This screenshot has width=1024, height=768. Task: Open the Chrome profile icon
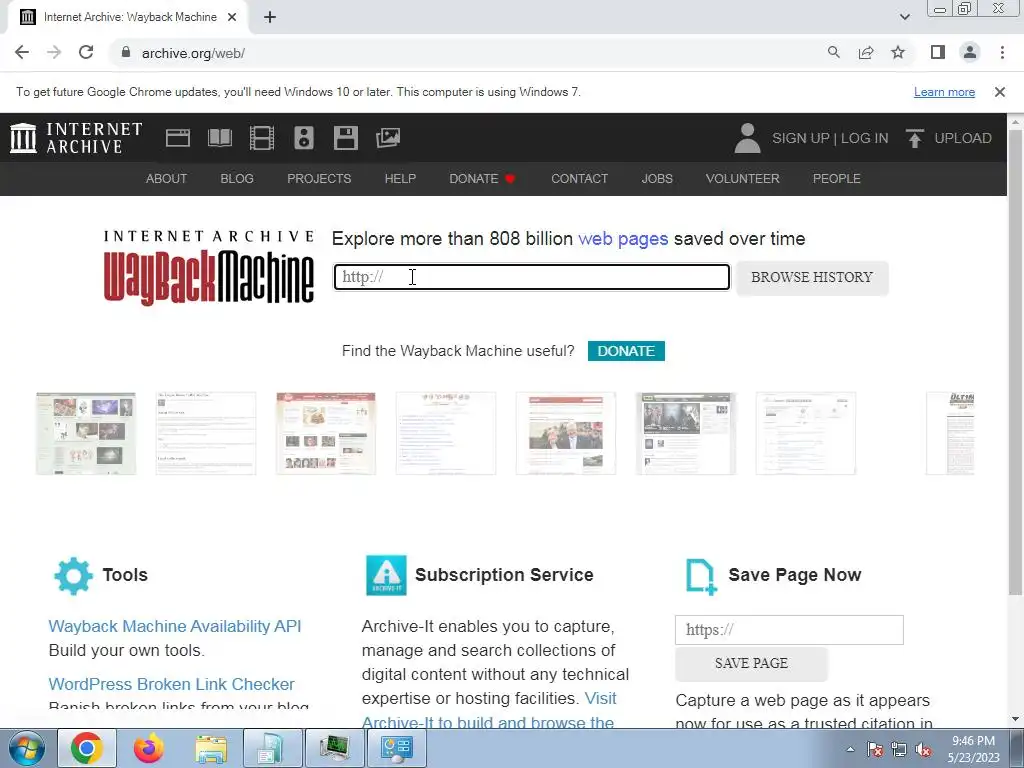pyautogui.click(x=970, y=52)
